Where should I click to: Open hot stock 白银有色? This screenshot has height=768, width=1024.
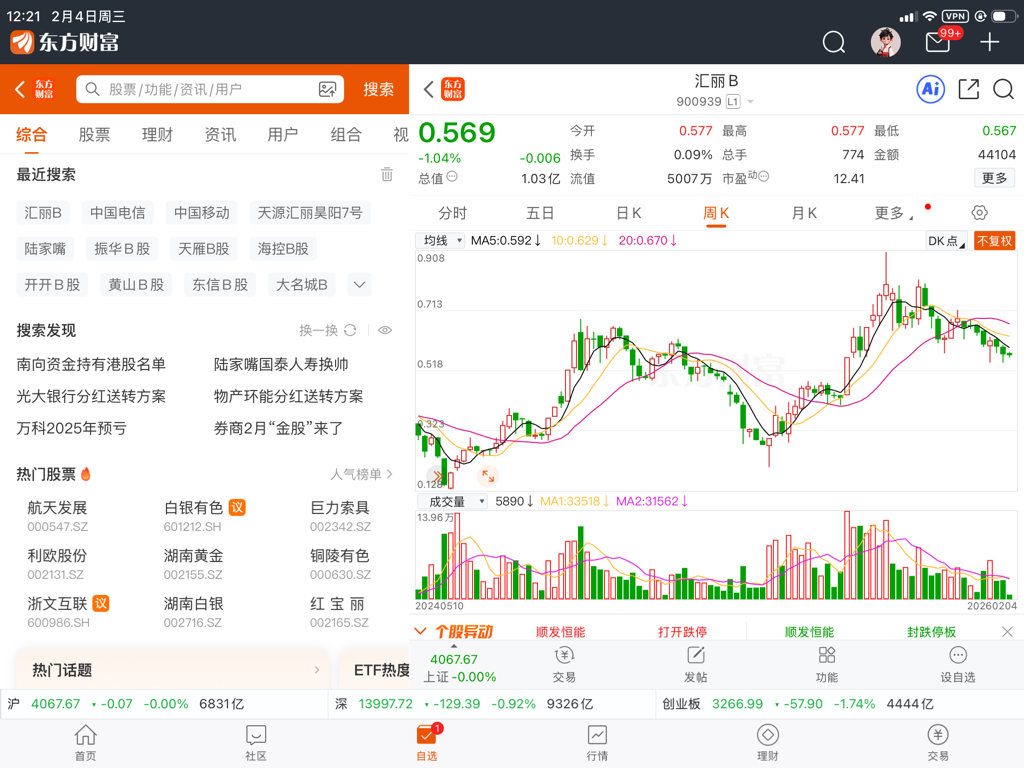204,516
